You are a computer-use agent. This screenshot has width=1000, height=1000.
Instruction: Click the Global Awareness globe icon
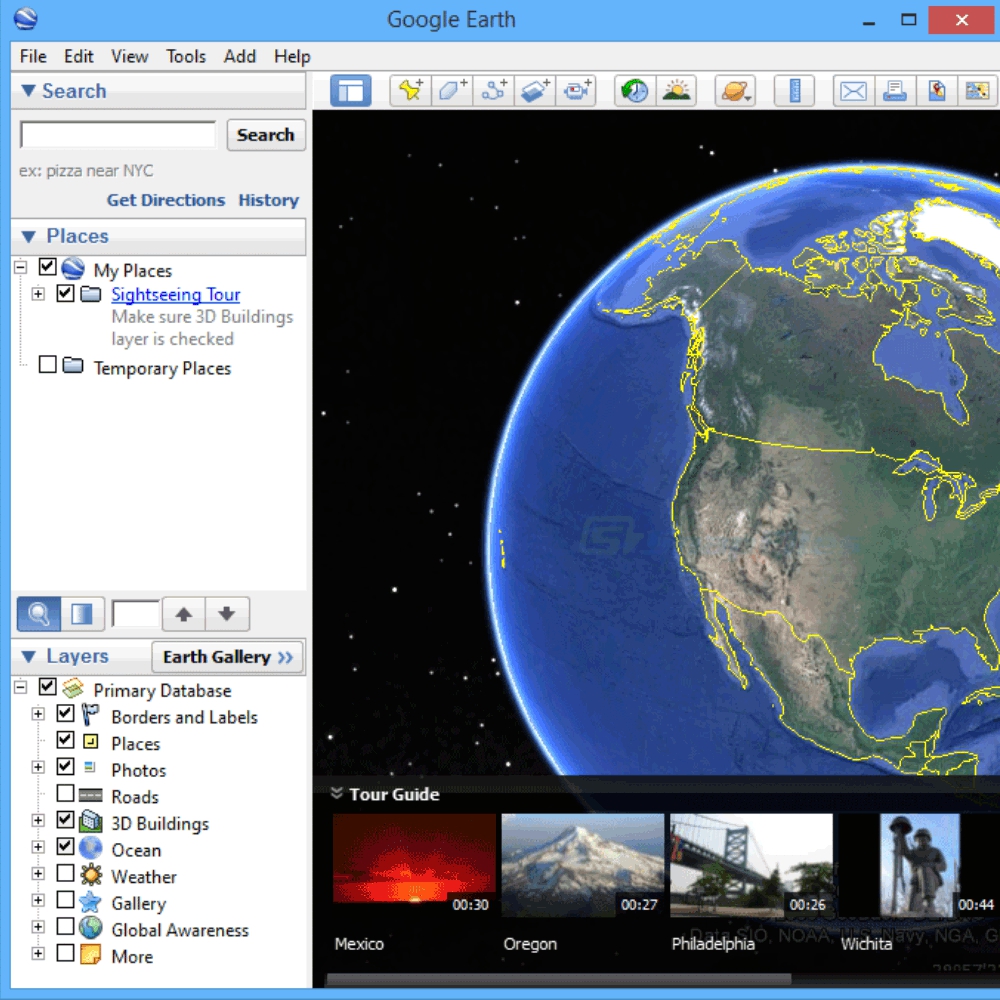point(91,927)
